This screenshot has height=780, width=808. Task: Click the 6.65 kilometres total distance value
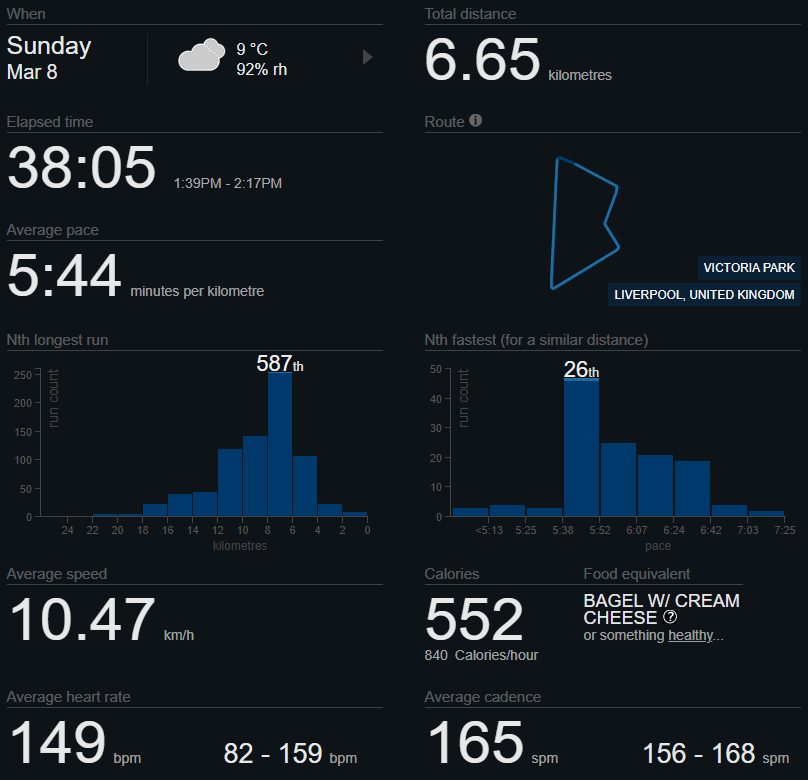coord(483,60)
